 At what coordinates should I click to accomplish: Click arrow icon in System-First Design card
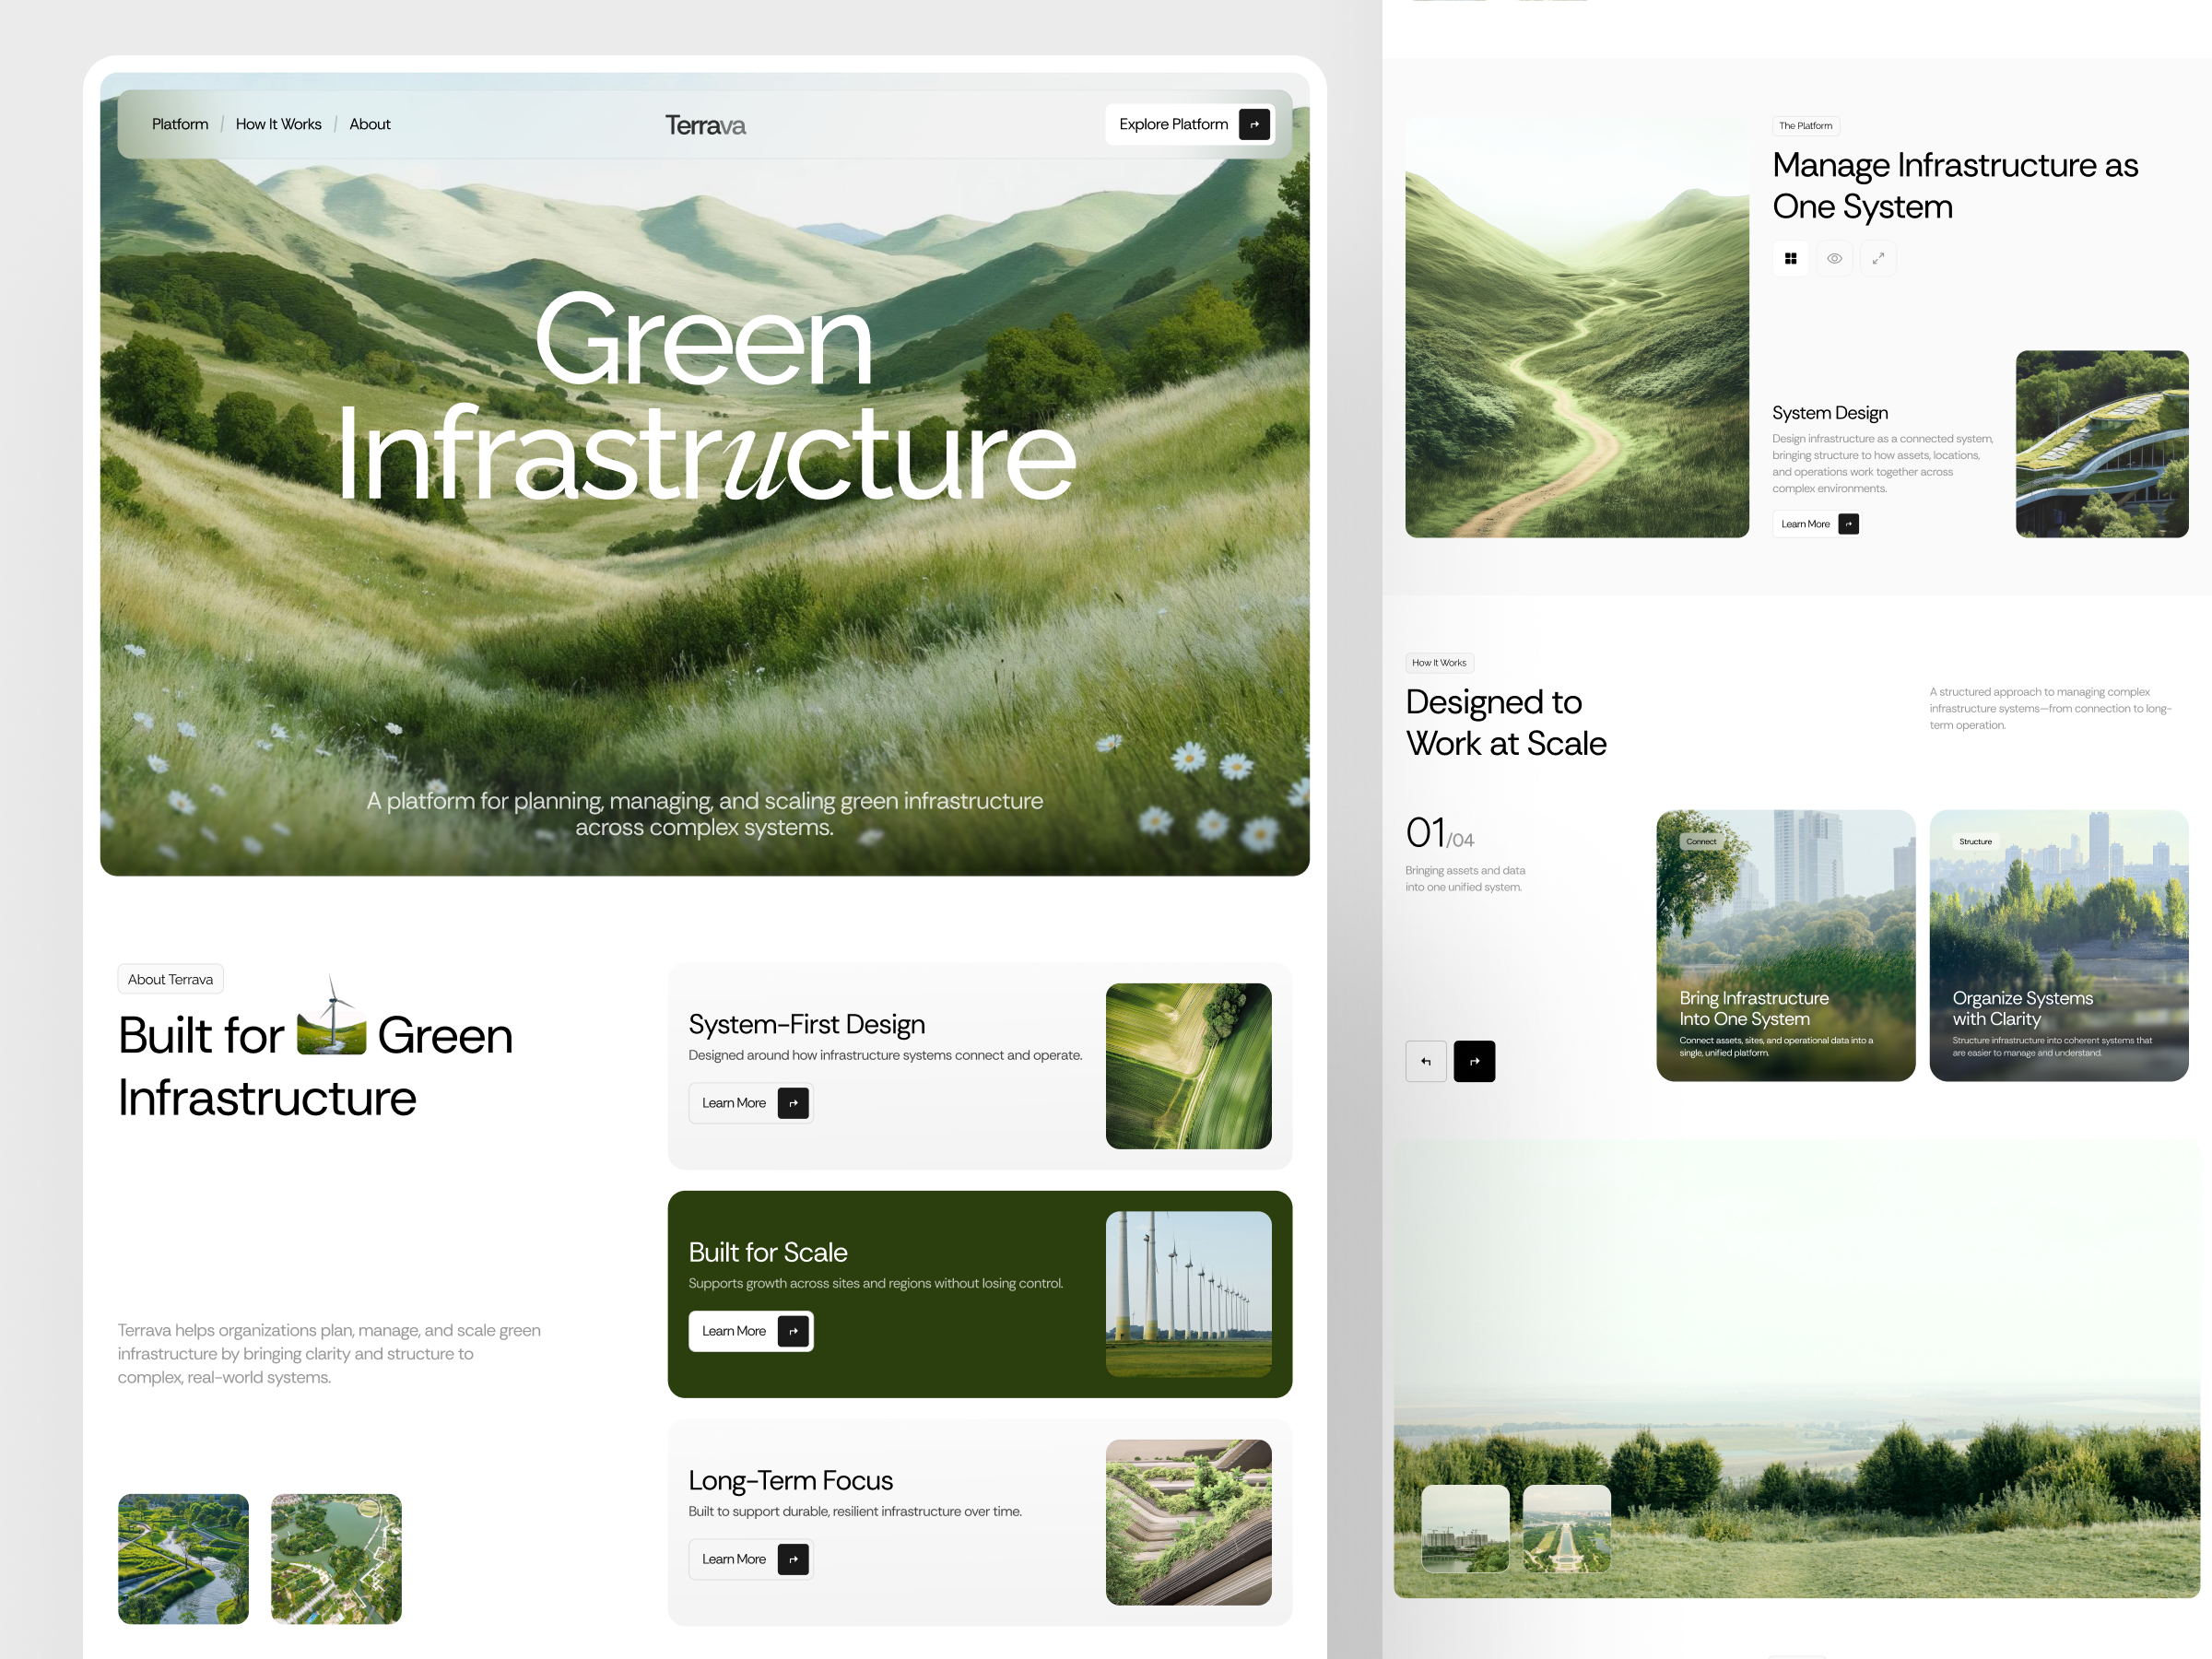pos(793,1103)
